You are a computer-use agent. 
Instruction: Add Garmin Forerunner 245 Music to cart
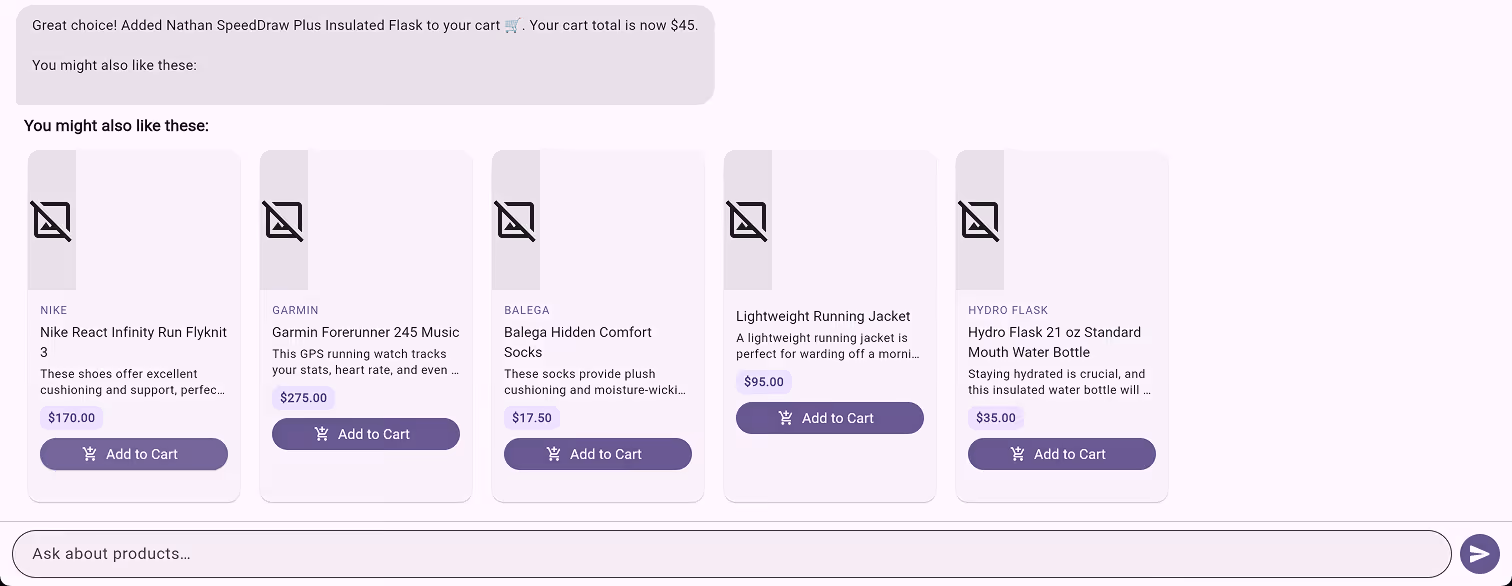tap(366, 434)
